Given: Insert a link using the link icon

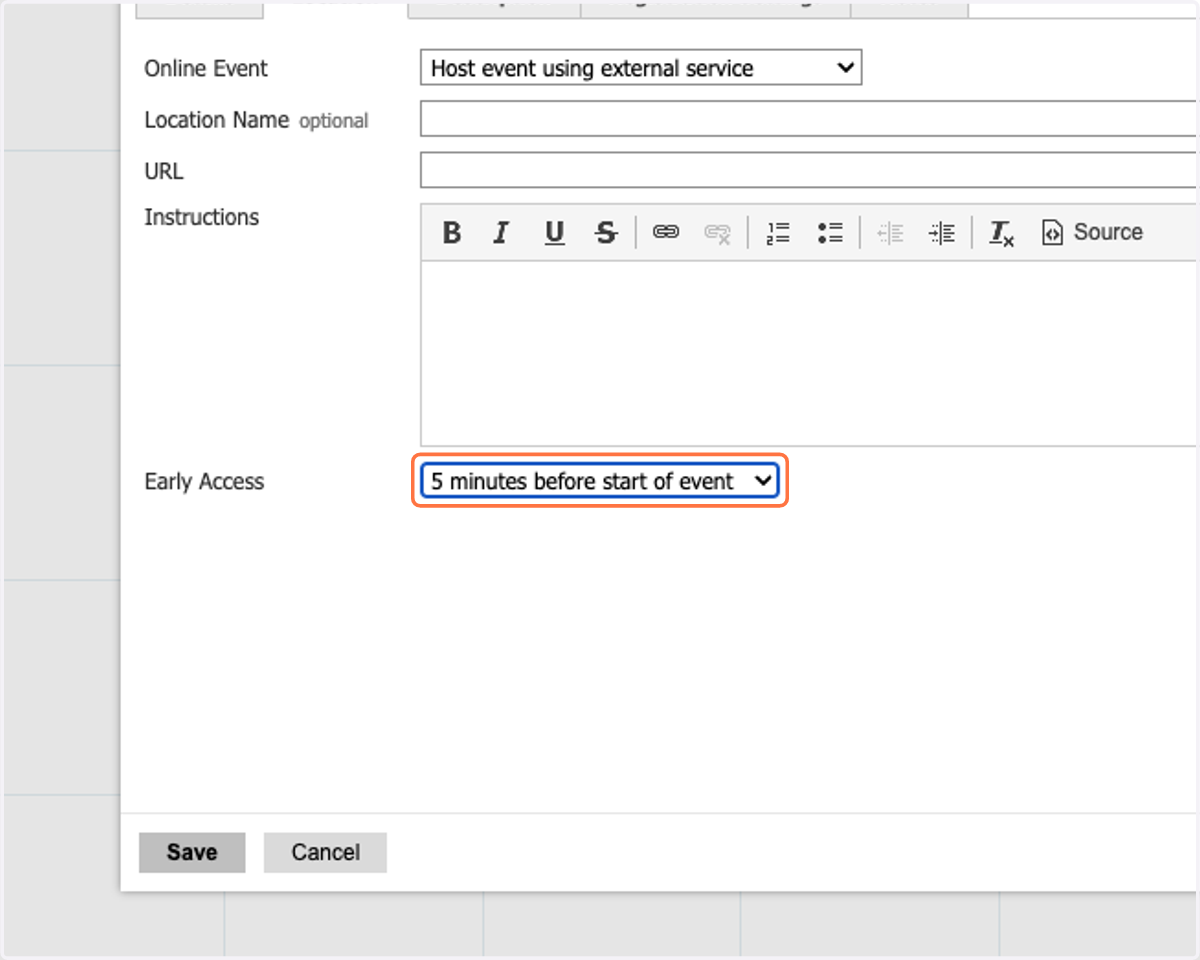Looking at the screenshot, I should [666, 233].
